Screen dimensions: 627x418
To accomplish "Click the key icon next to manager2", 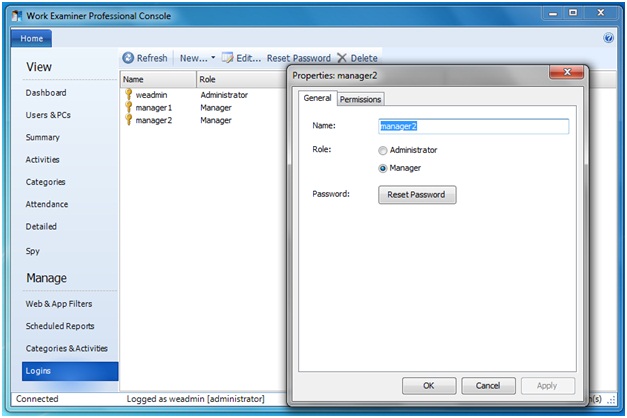I will (x=128, y=120).
